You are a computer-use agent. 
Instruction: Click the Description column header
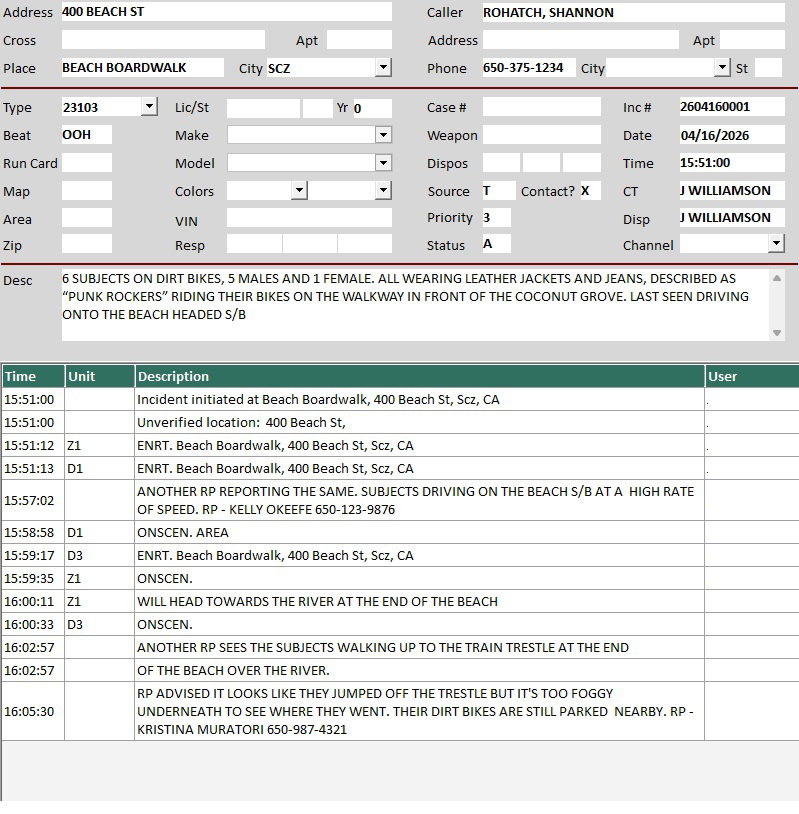point(419,376)
